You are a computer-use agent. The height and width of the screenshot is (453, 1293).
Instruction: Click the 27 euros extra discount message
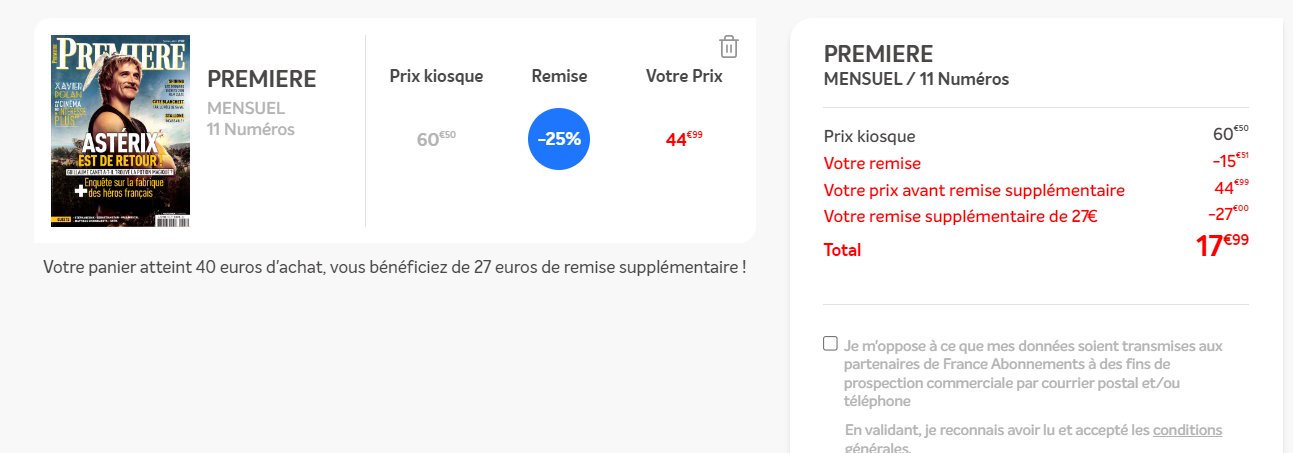395,268
